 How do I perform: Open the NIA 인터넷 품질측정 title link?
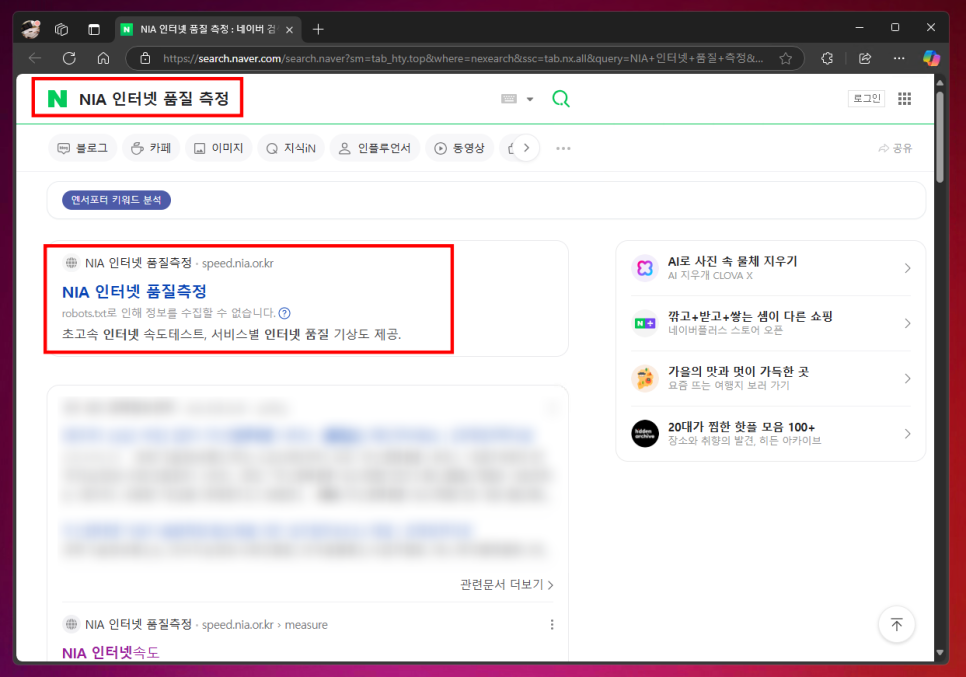pyautogui.click(x=134, y=291)
